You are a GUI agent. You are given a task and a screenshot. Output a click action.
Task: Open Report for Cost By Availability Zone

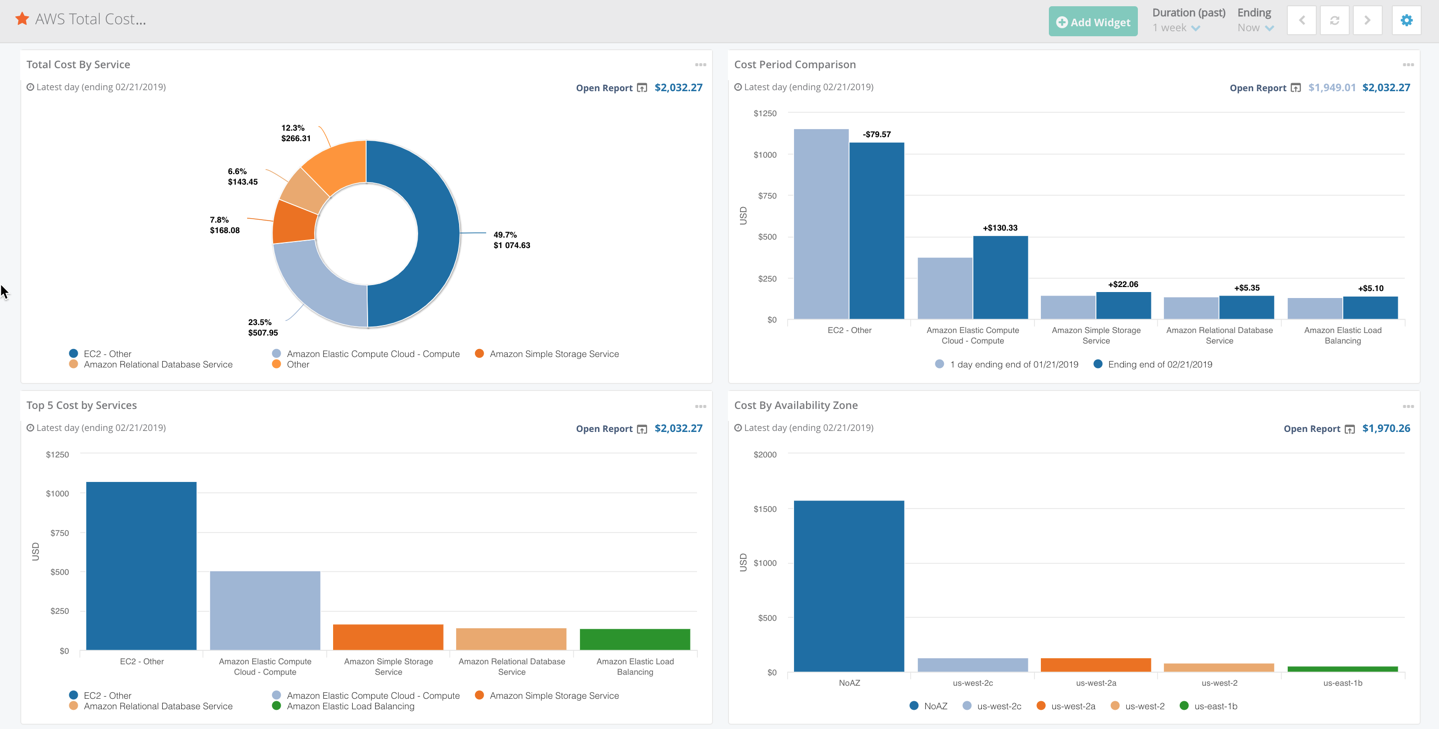tap(1319, 429)
